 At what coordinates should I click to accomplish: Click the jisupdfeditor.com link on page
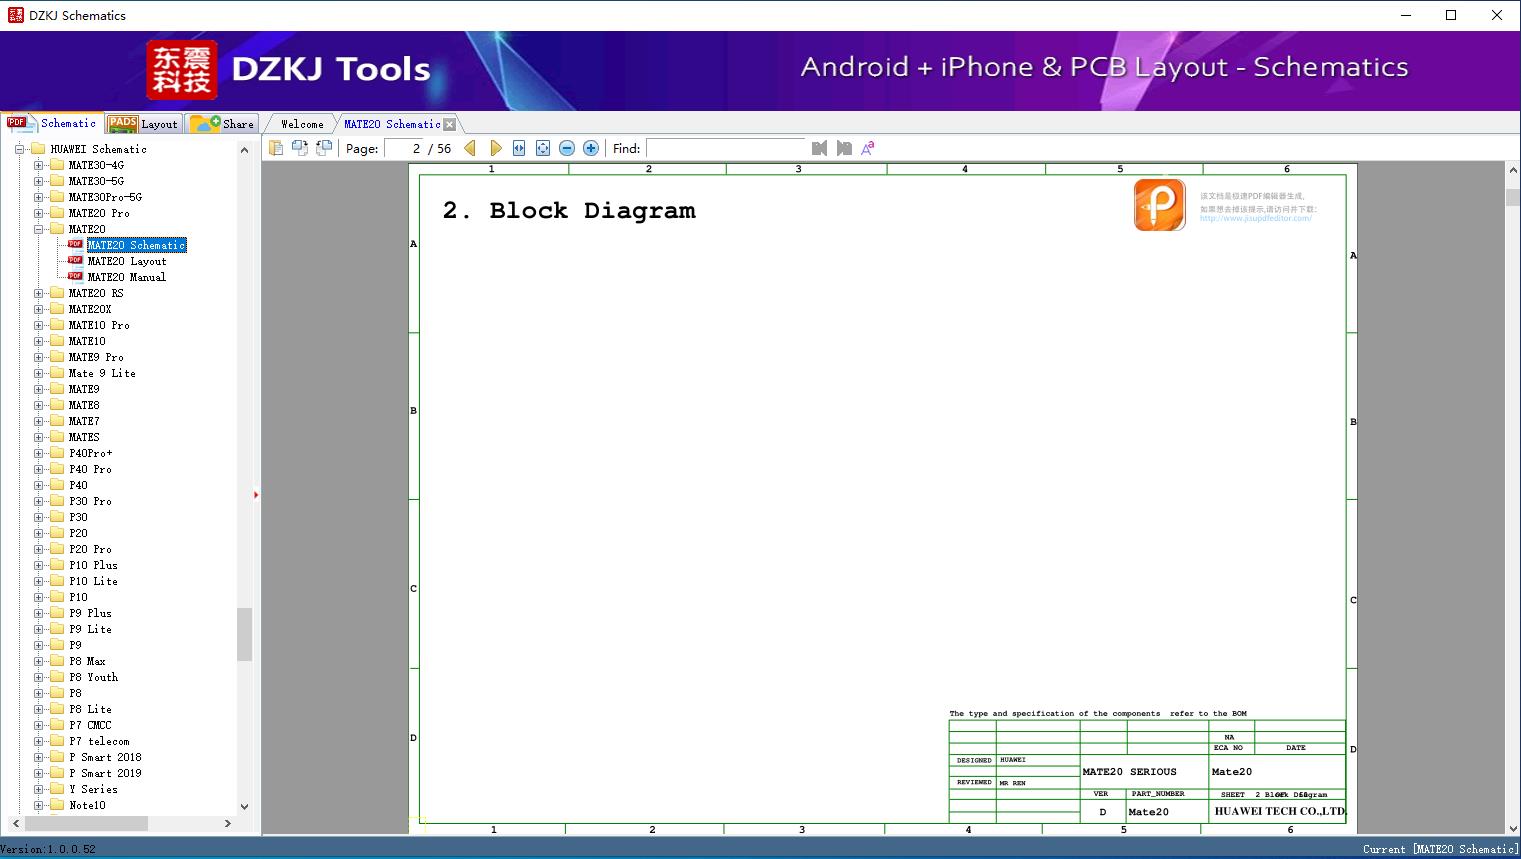pos(1255,218)
